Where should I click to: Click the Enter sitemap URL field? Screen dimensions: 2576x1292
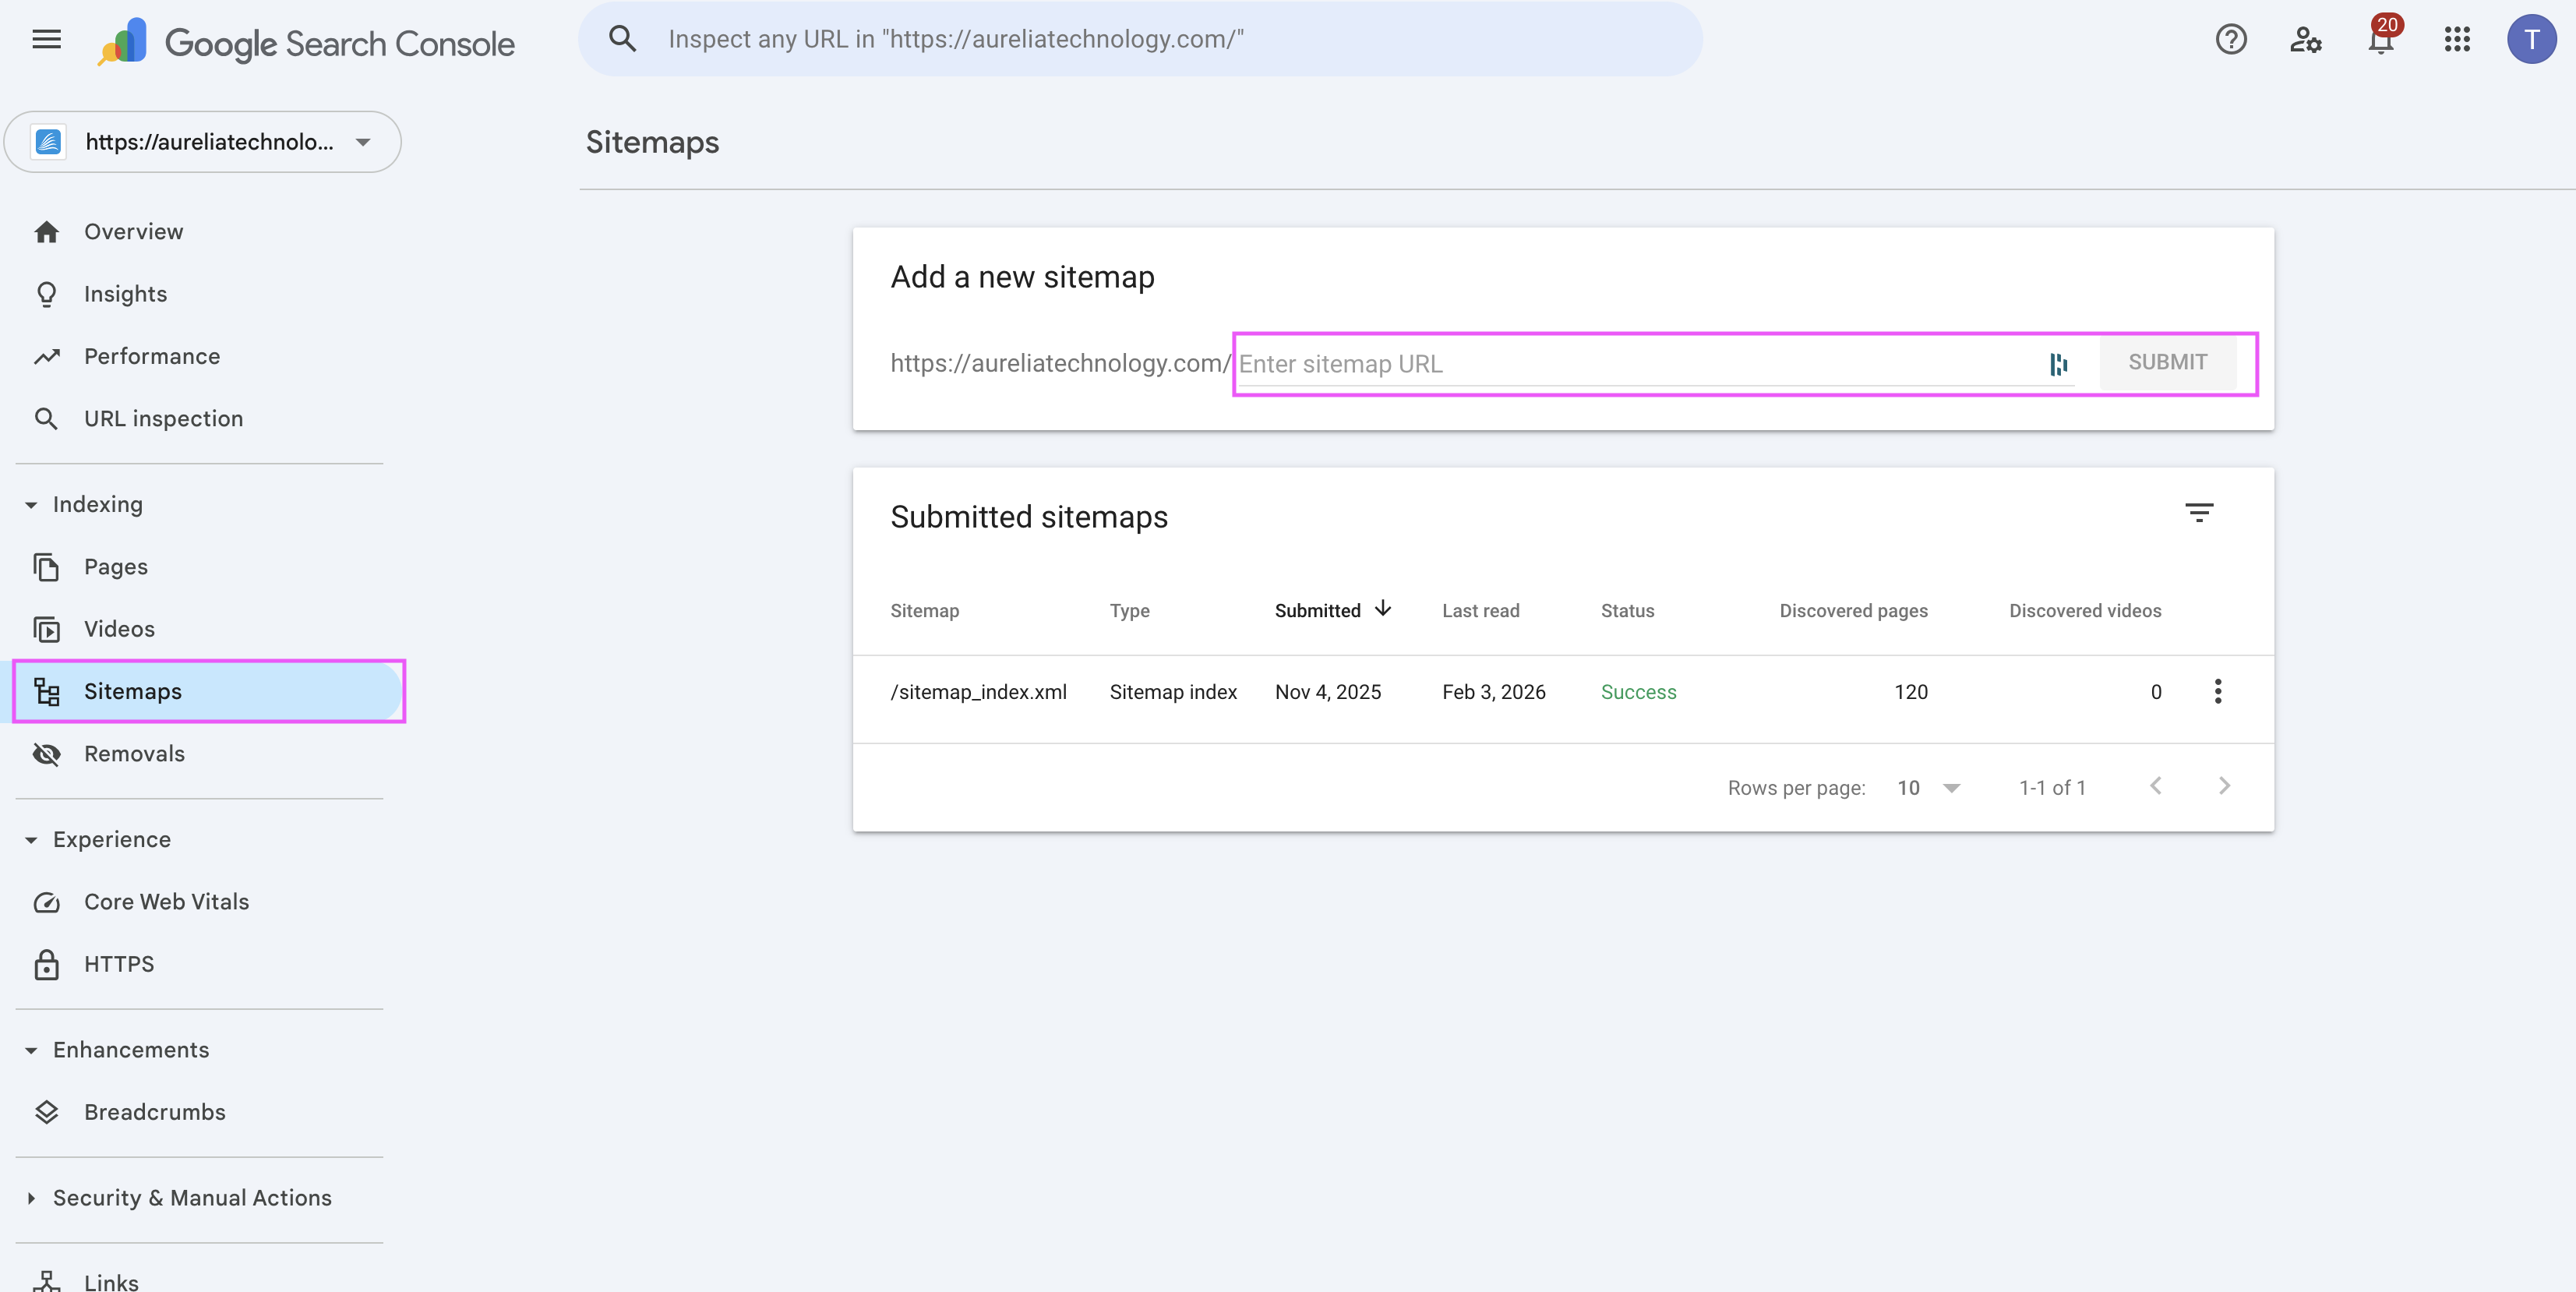click(1600, 363)
